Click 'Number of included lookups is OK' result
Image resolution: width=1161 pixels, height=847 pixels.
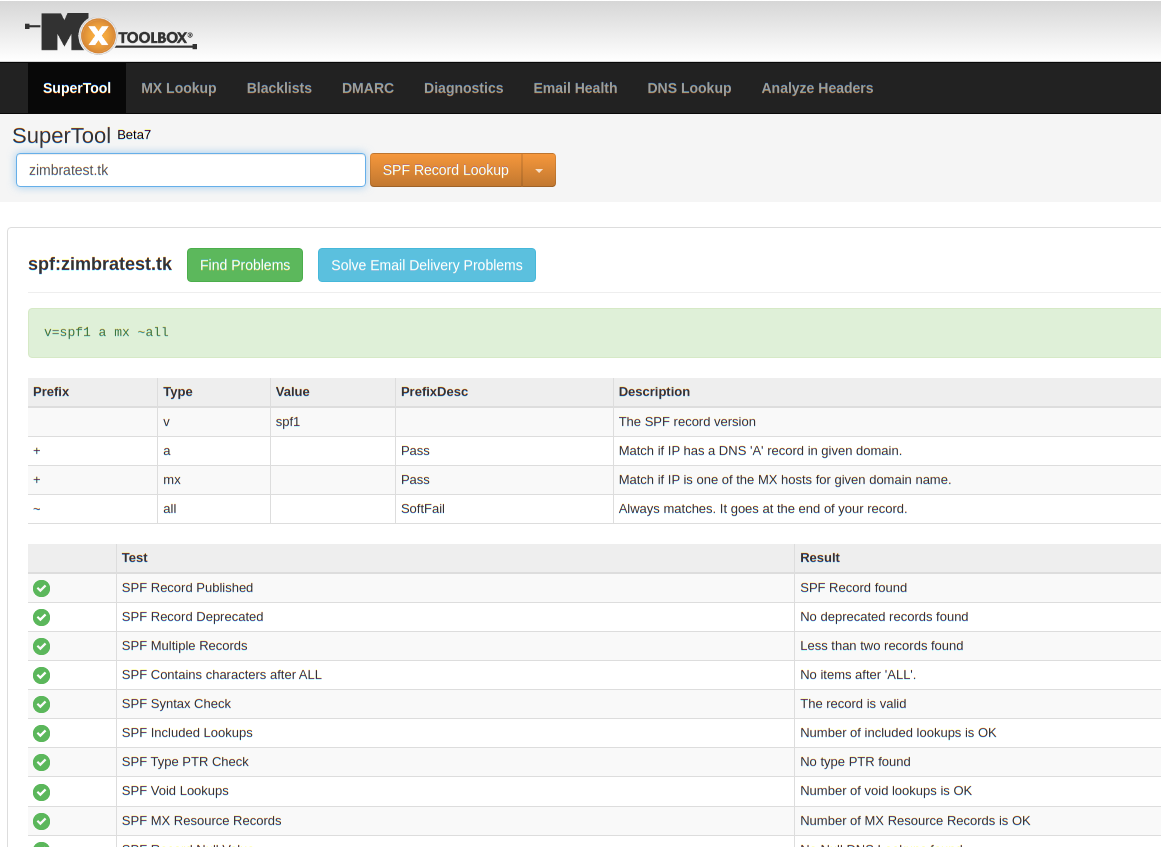click(x=898, y=733)
